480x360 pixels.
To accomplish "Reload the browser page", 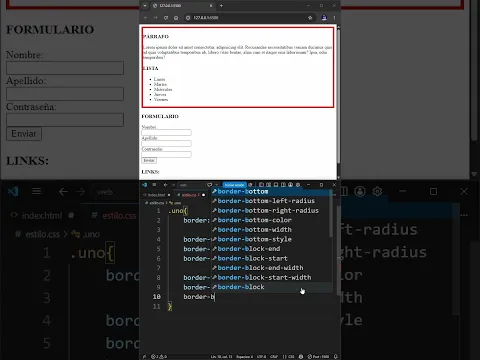I will 166,18.
